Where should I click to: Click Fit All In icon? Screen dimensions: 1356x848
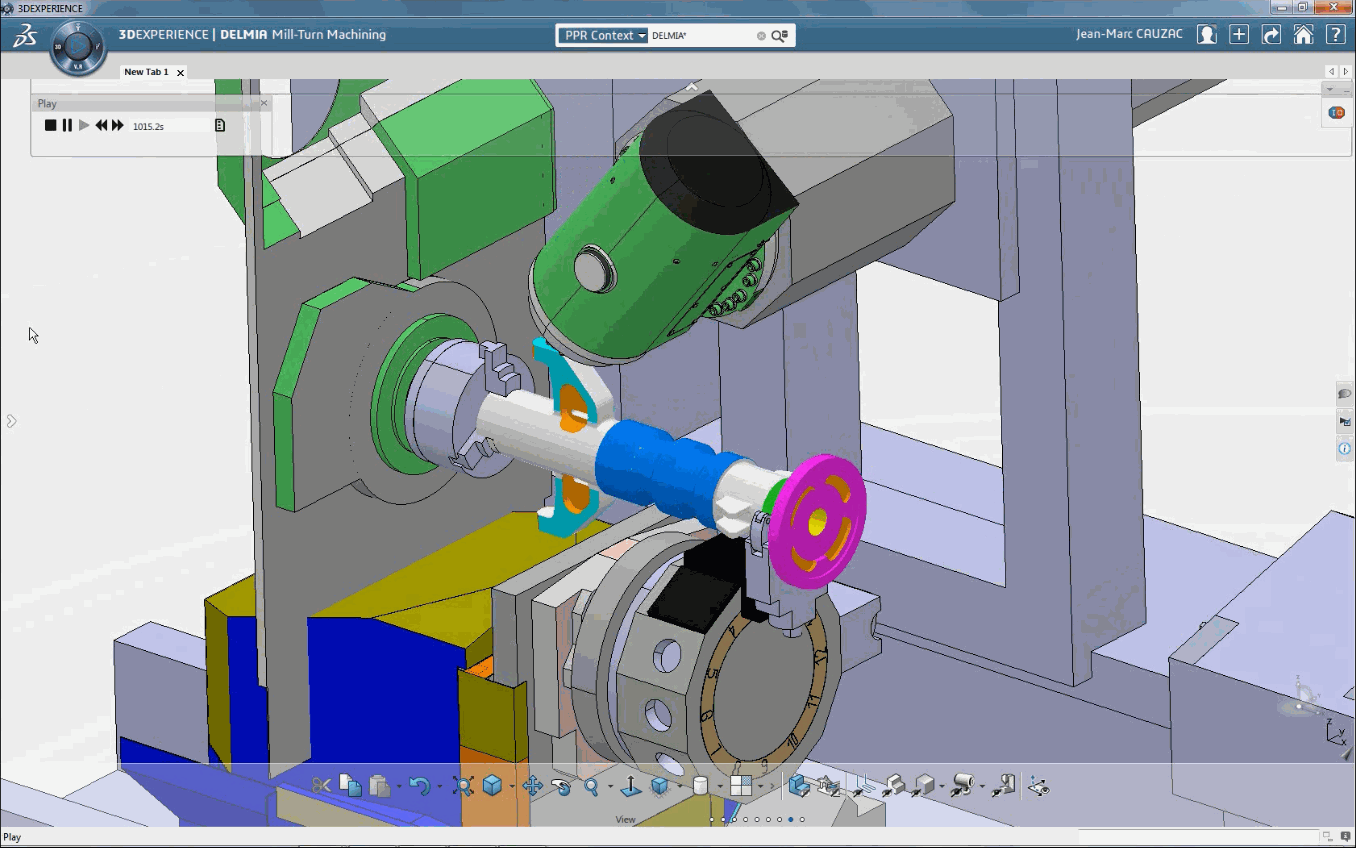click(x=462, y=786)
